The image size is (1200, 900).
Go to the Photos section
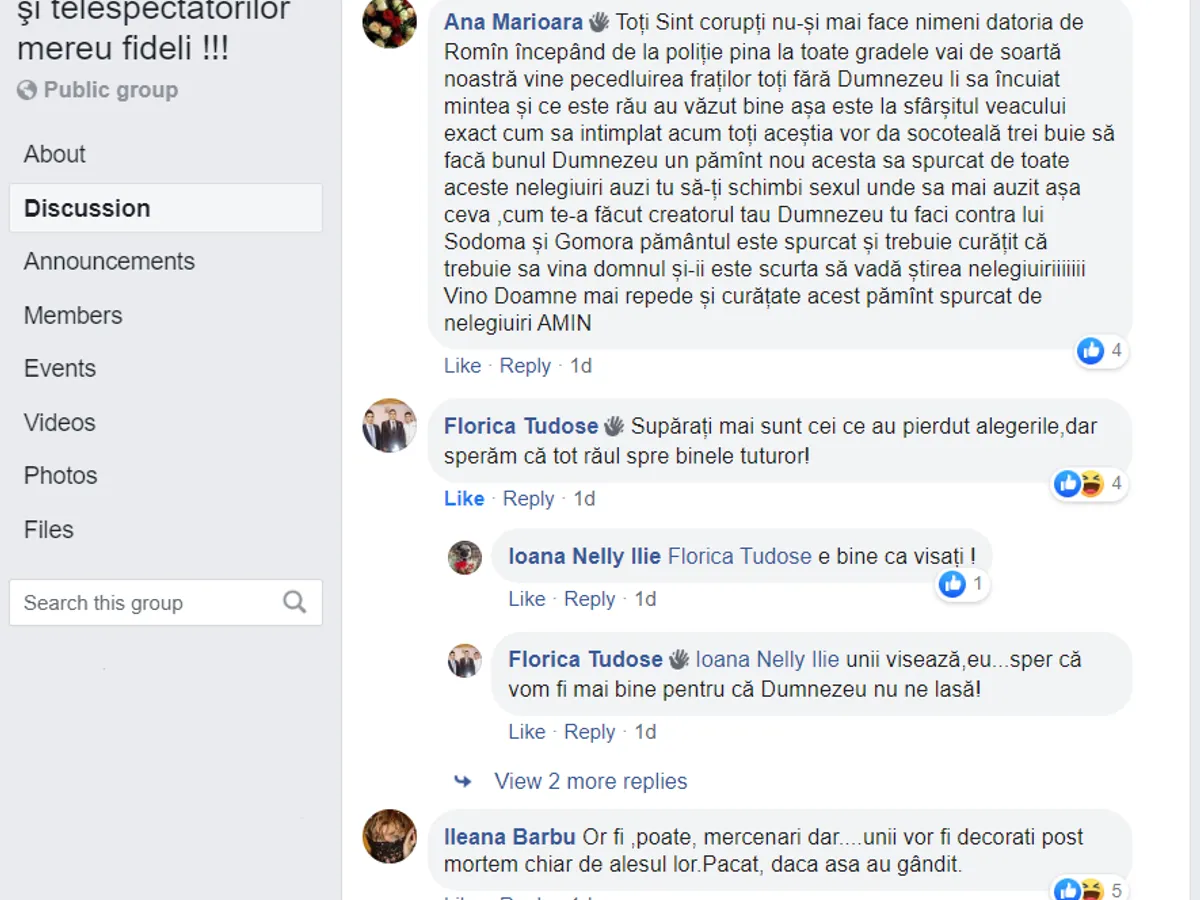[x=61, y=475]
